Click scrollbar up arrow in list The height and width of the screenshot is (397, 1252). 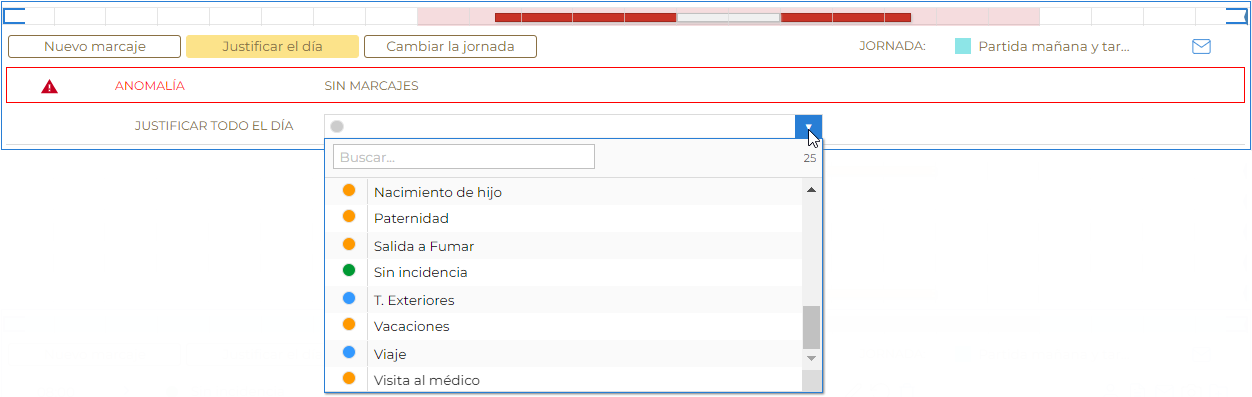point(811,189)
